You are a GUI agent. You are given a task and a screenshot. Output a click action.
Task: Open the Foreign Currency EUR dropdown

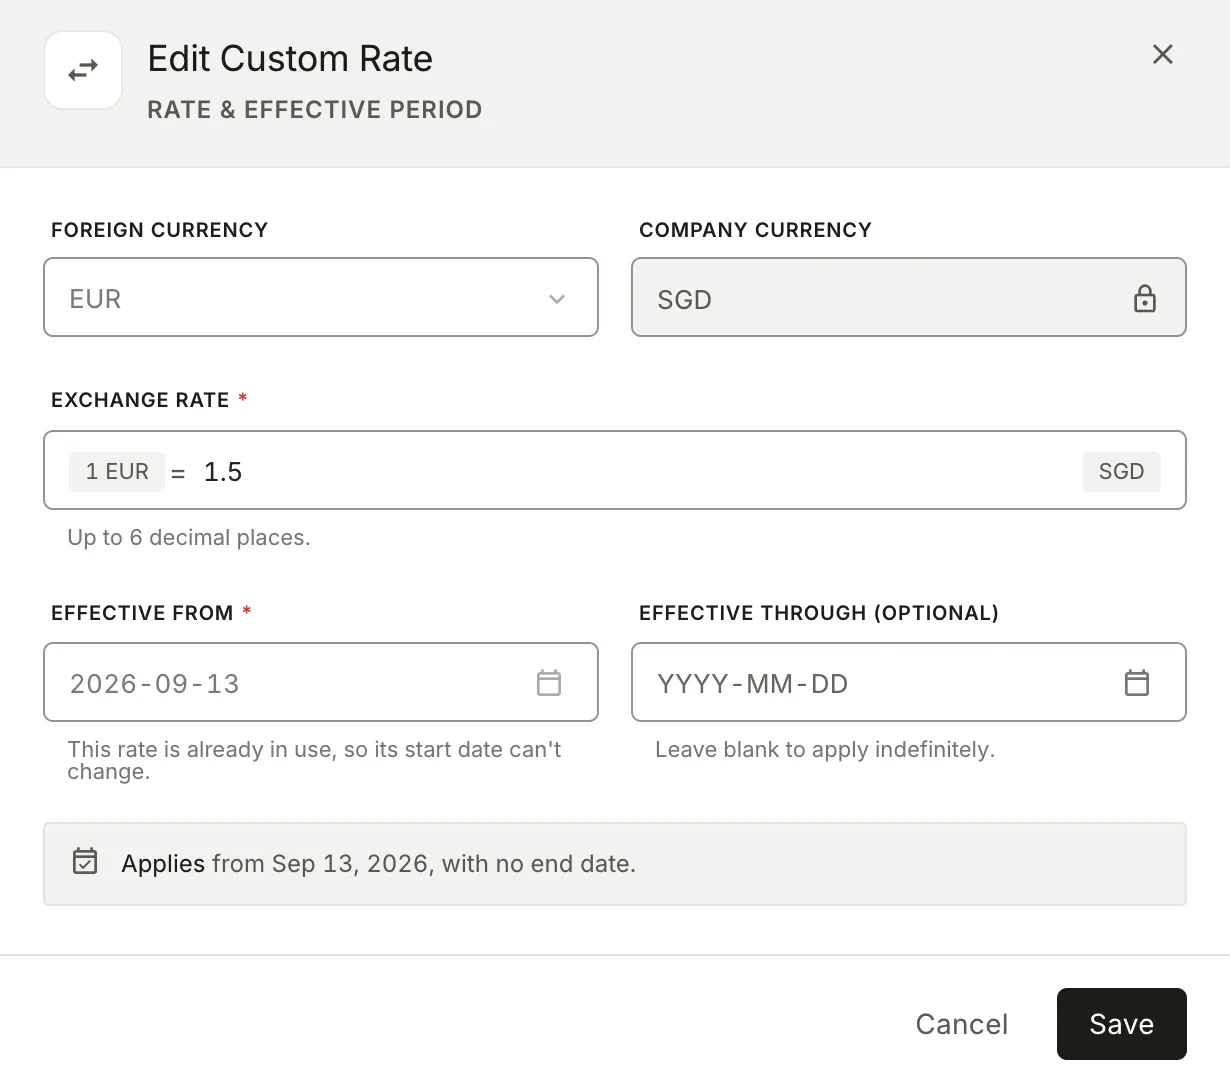coord(321,297)
